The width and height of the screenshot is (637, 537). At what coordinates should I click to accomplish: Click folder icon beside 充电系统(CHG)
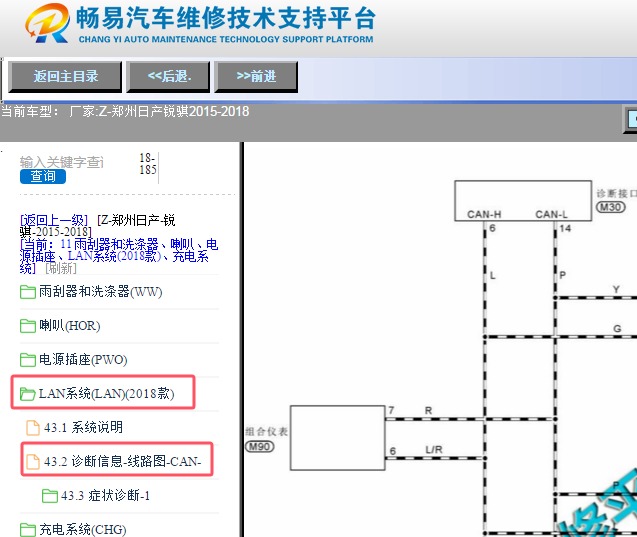tap(28, 530)
